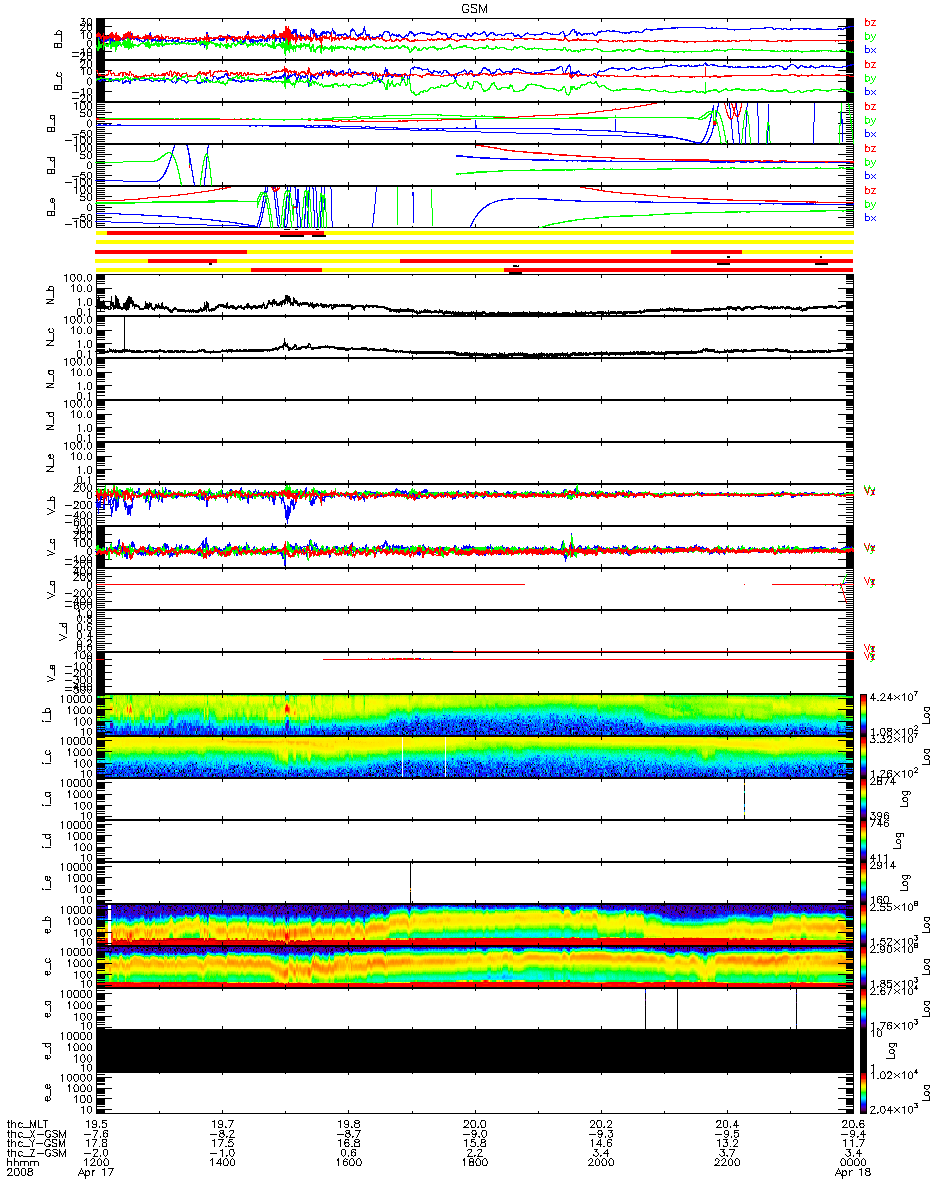This screenshot has height=1200, width=930.
Task: Click the 2200 time tick label
Action: pyautogui.click(x=726, y=1162)
